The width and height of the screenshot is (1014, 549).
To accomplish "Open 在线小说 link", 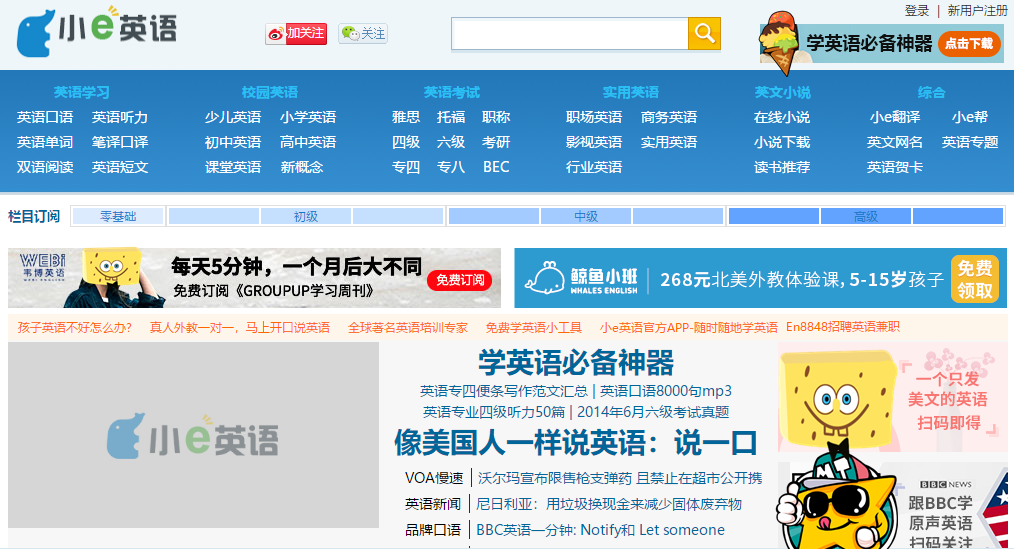I will (x=782, y=117).
